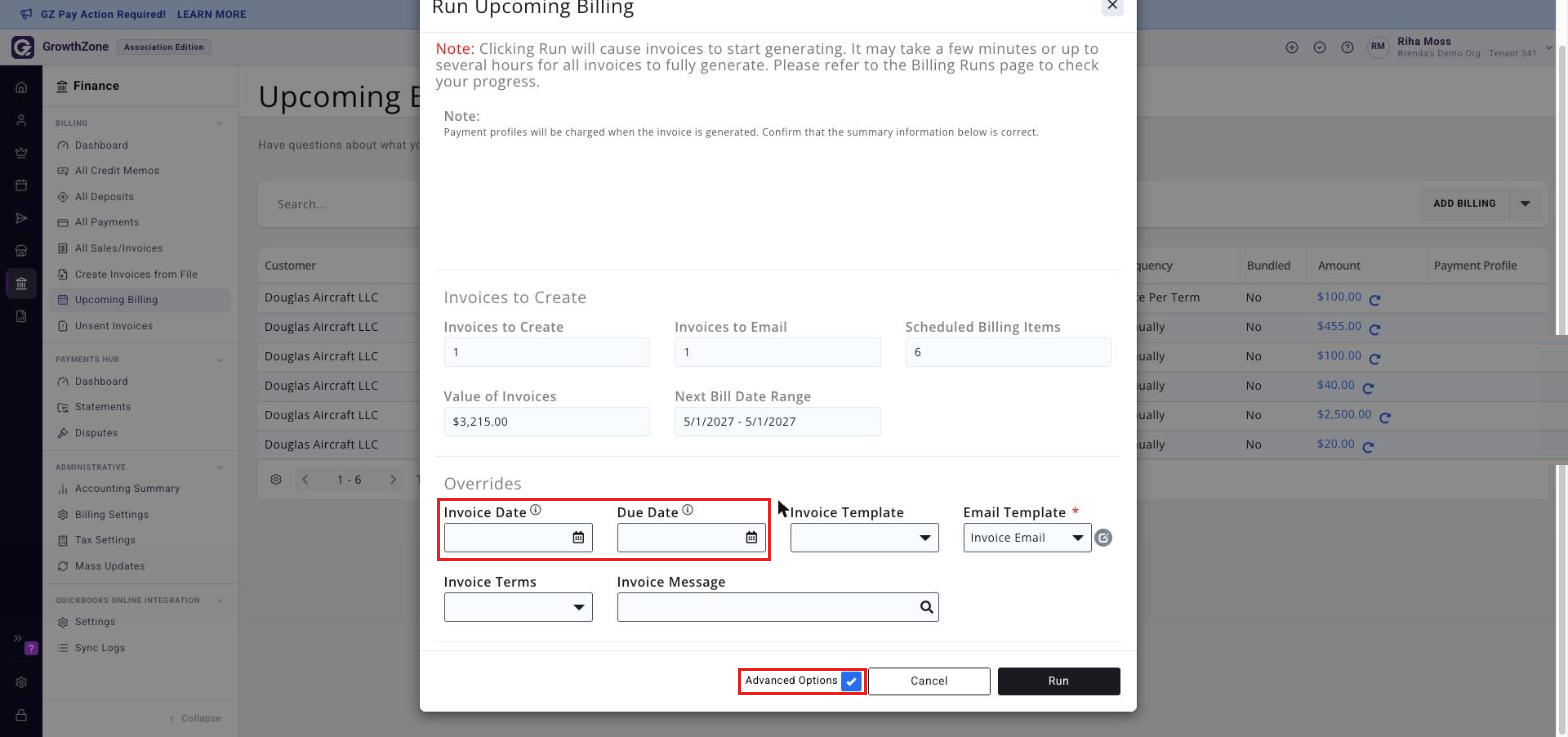Click the GrowthZone logo
The width and height of the screenshot is (1568, 737).
click(x=22, y=47)
